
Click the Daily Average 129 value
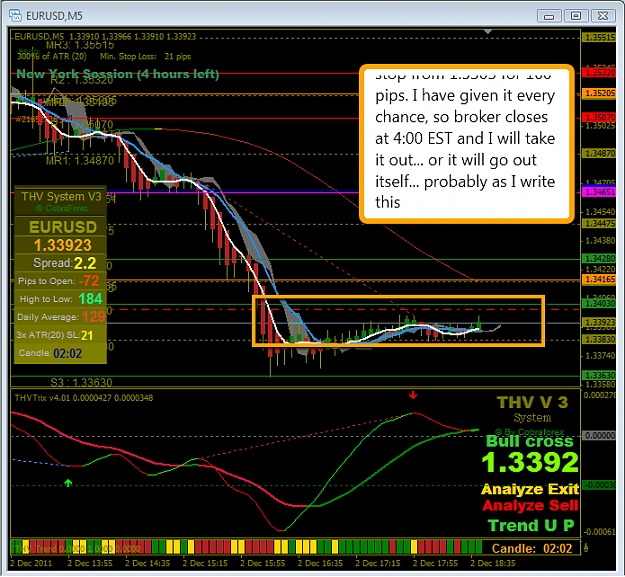coord(94,317)
